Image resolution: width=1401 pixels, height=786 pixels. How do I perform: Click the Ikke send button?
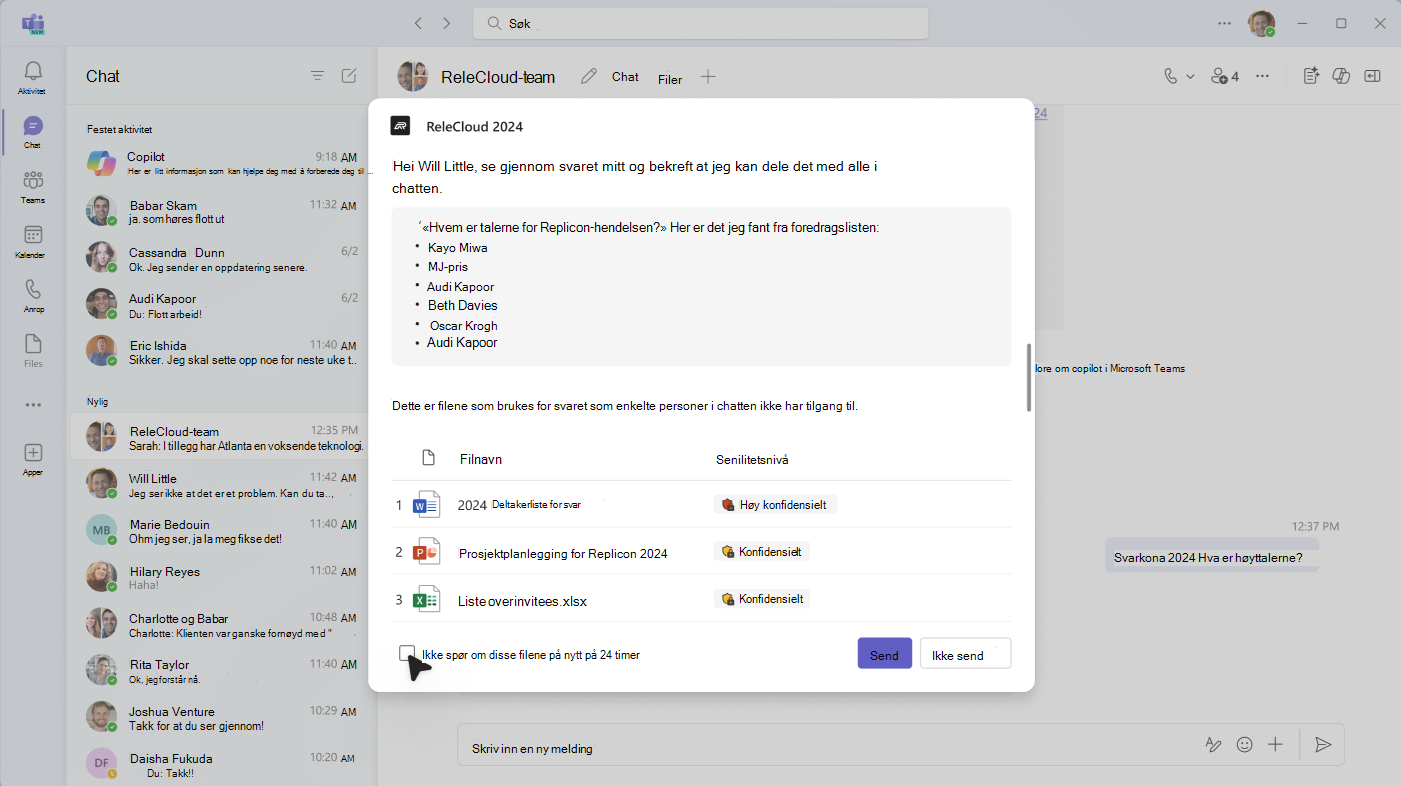(x=965, y=654)
